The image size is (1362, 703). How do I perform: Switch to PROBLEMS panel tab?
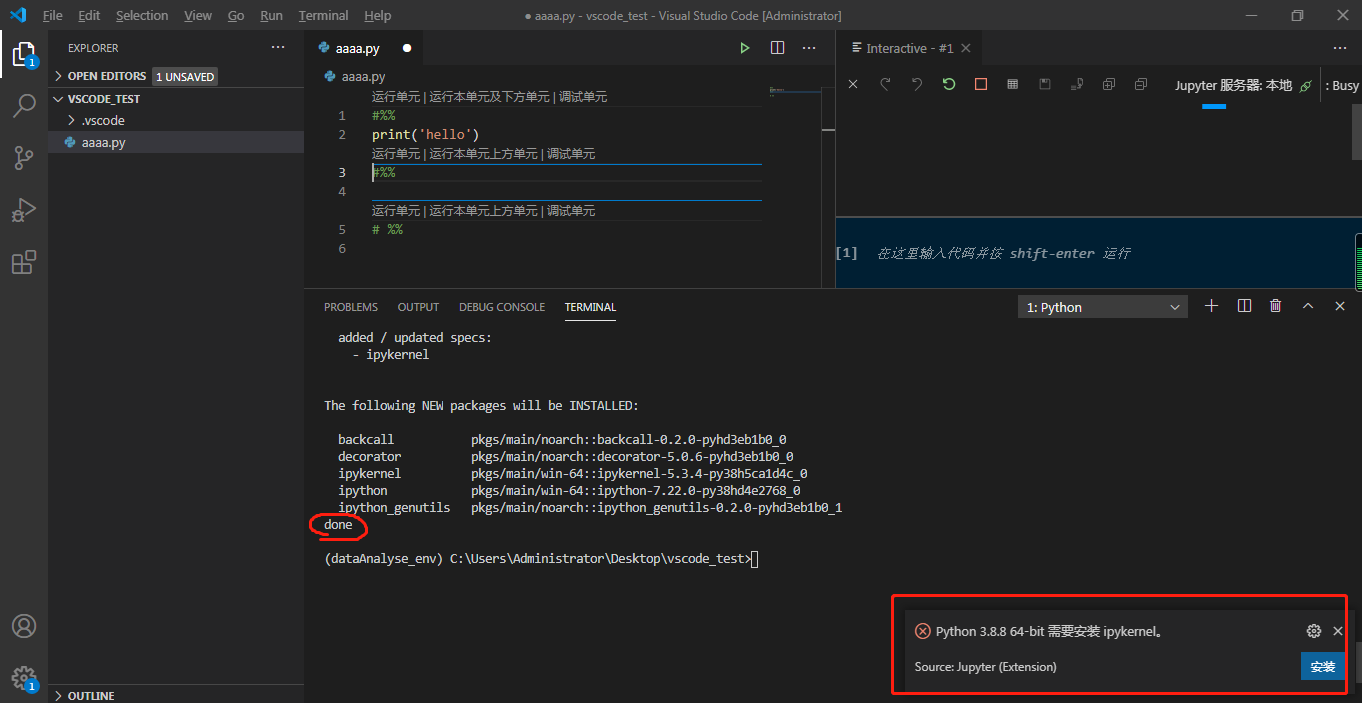tap(351, 307)
